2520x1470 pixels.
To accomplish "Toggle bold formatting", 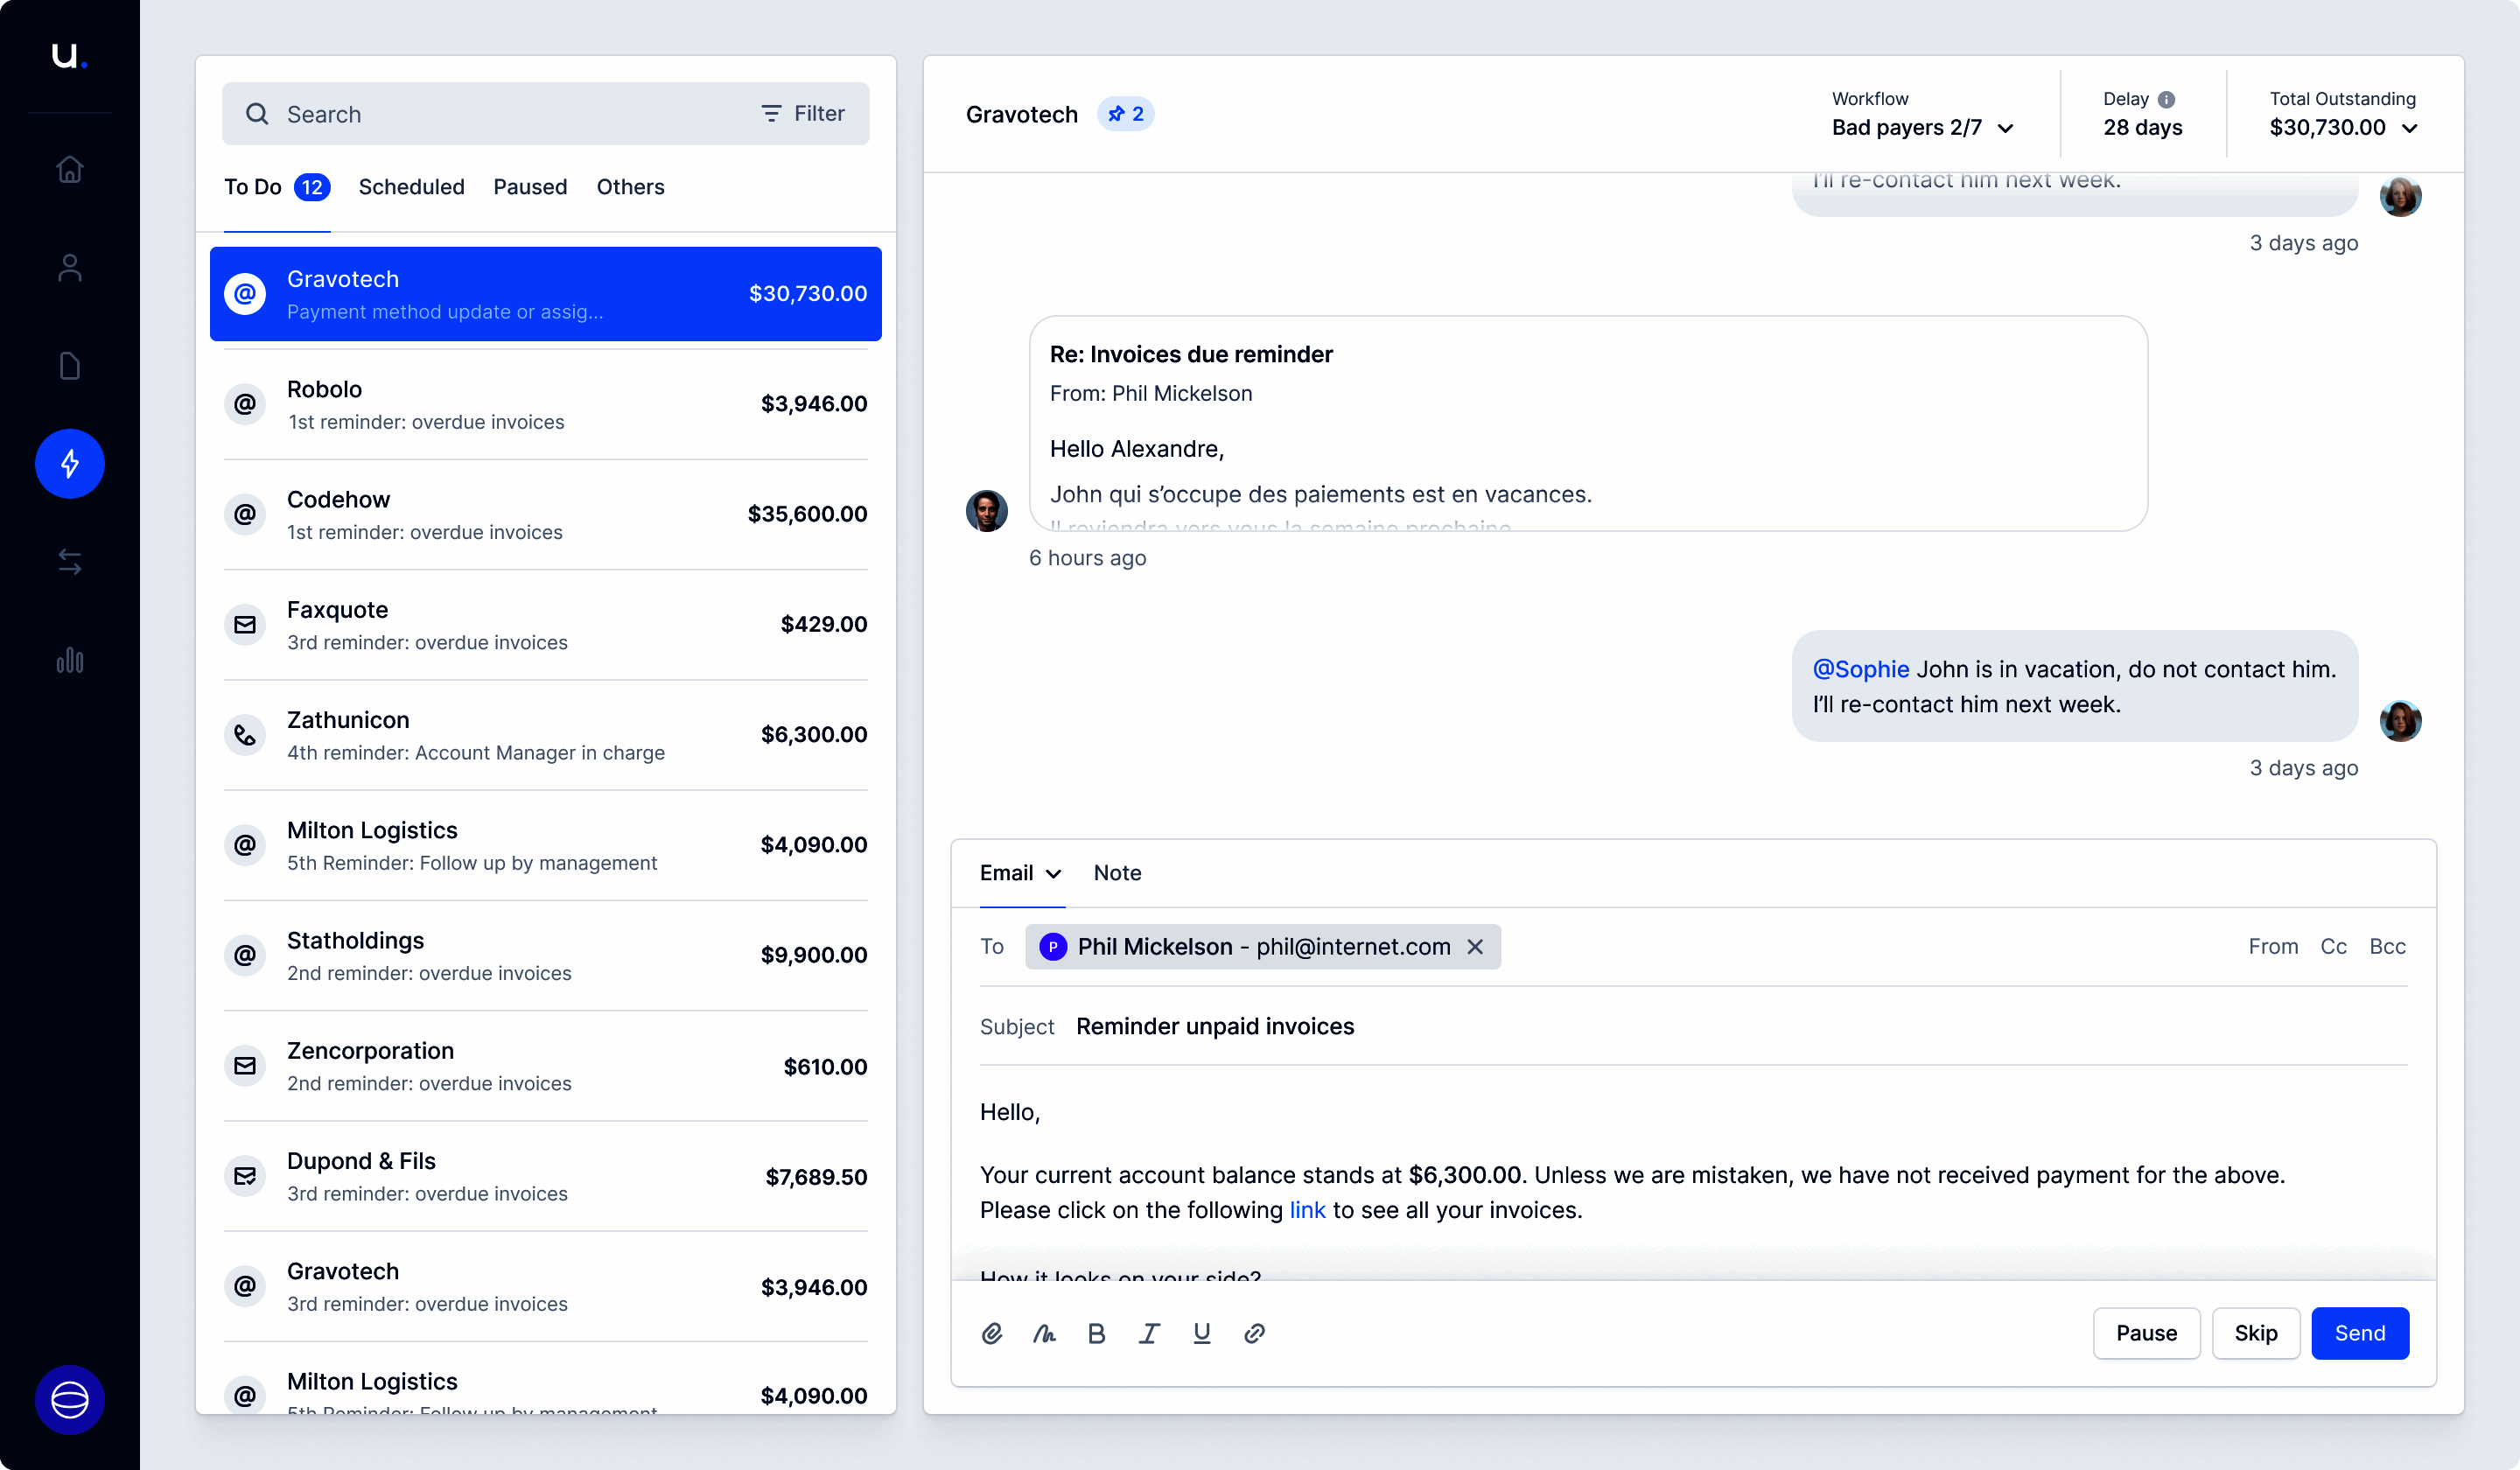I will tap(1096, 1333).
